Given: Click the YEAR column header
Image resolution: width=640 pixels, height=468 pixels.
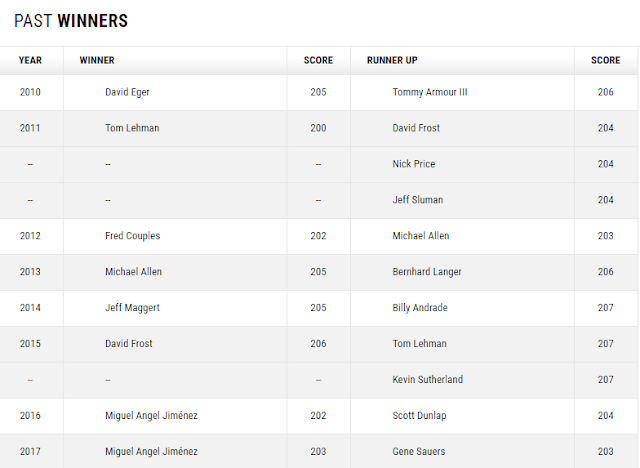Looking at the screenshot, I should point(30,60).
